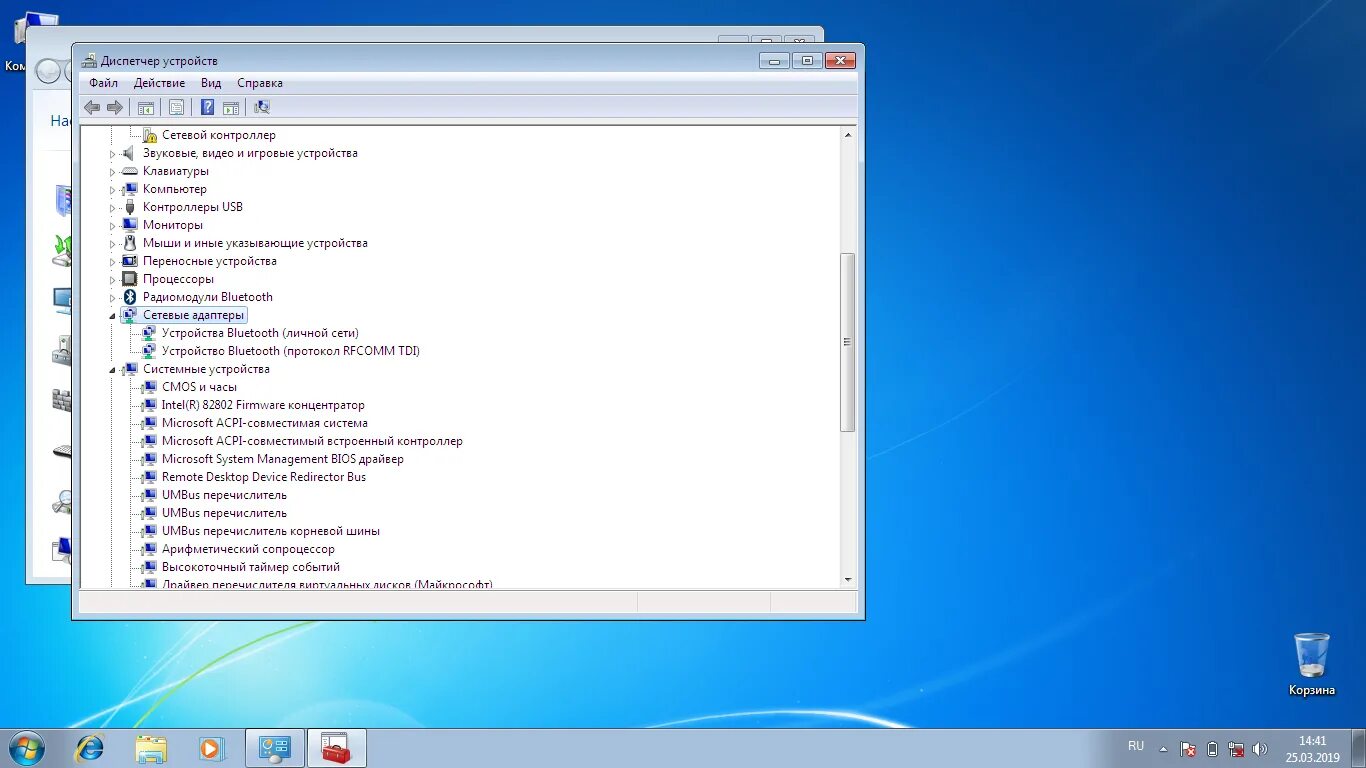Open the Файл menu
The image size is (1366, 768).
click(103, 83)
